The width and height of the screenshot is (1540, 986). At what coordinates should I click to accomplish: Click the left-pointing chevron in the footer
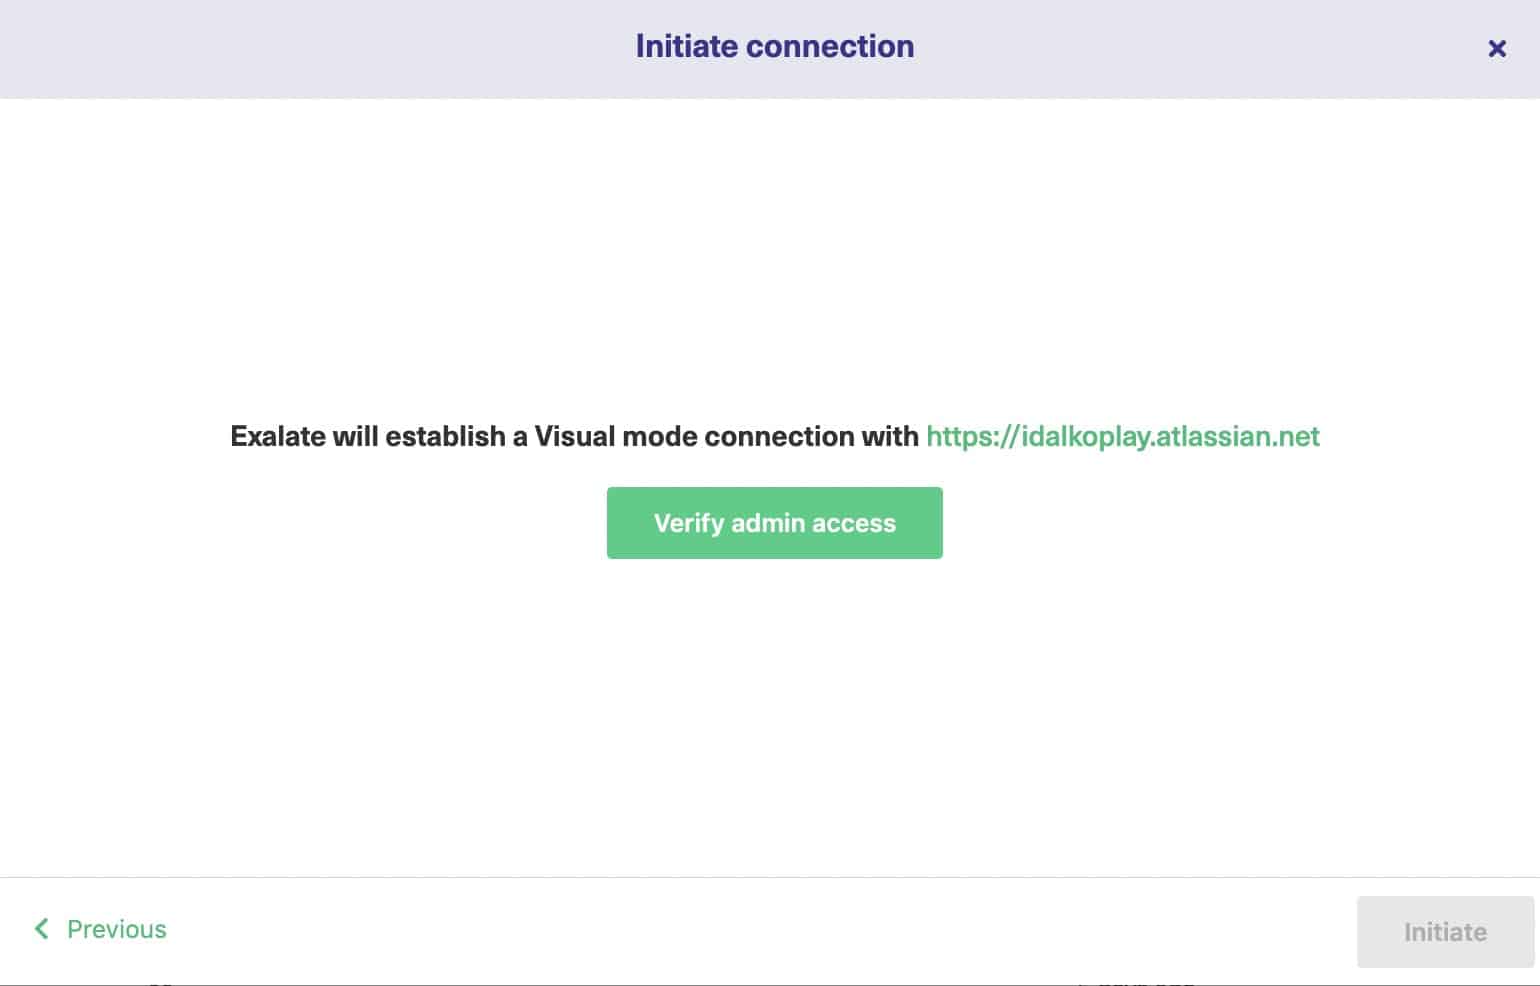(x=42, y=929)
